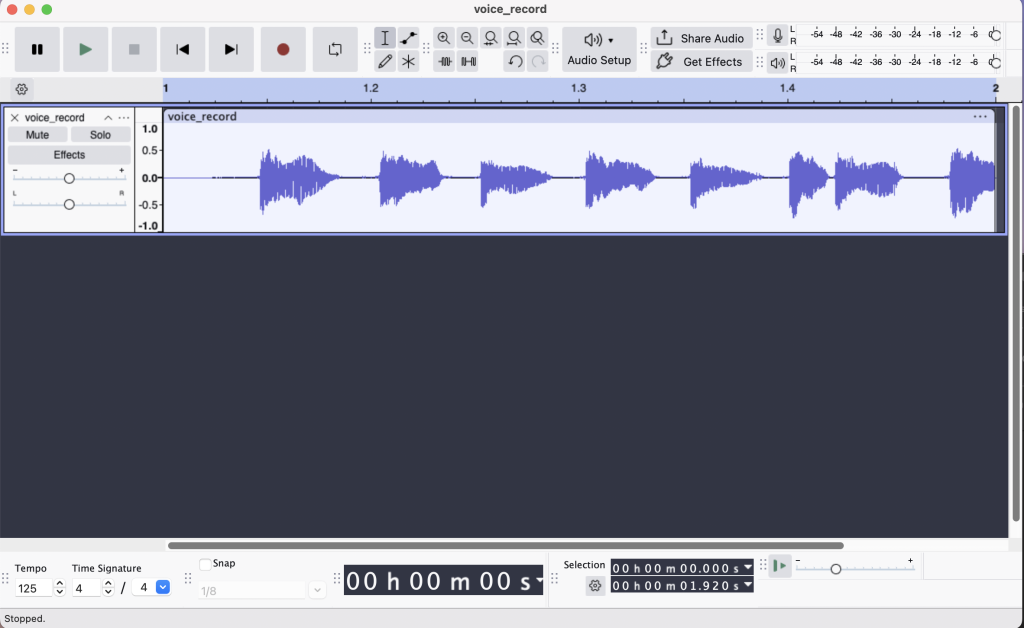Enable the Snap checkbox

[205, 564]
